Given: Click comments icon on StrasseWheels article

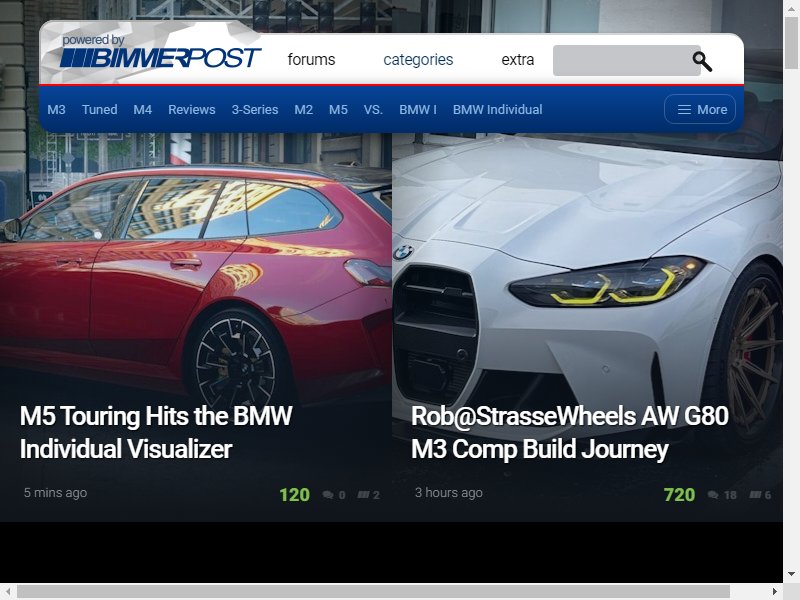Looking at the screenshot, I should (x=713, y=494).
